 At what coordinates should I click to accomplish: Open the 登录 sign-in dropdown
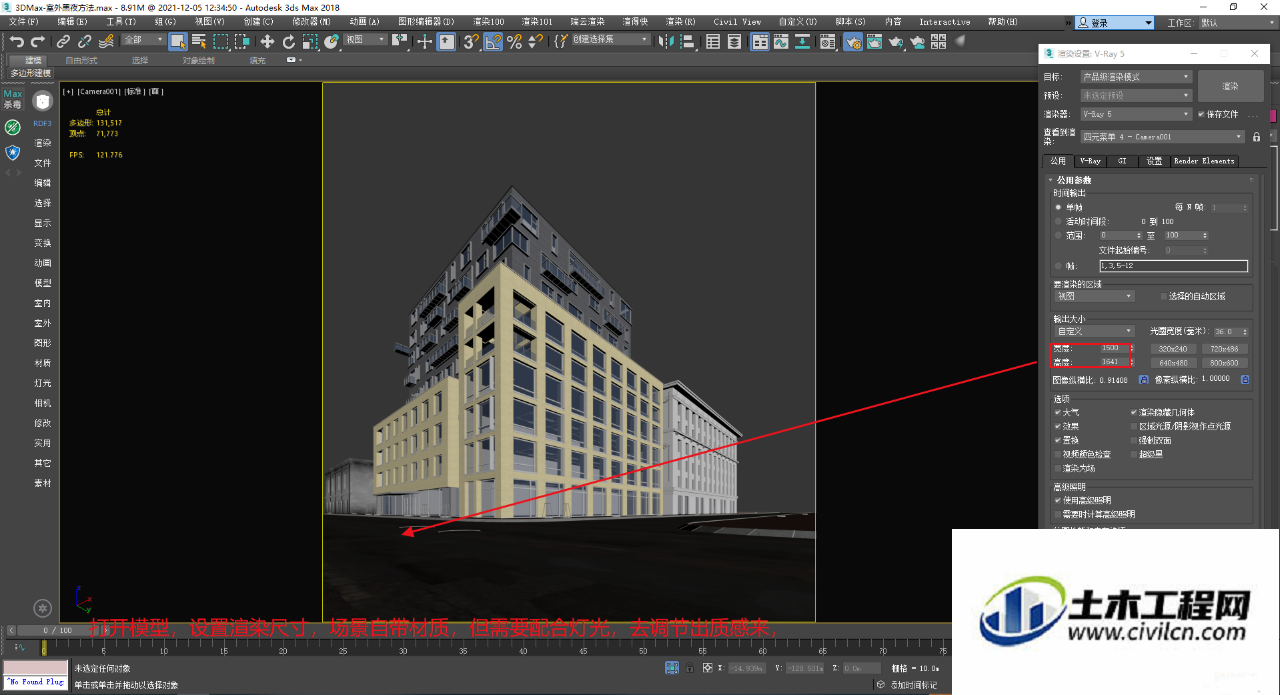pos(1115,22)
